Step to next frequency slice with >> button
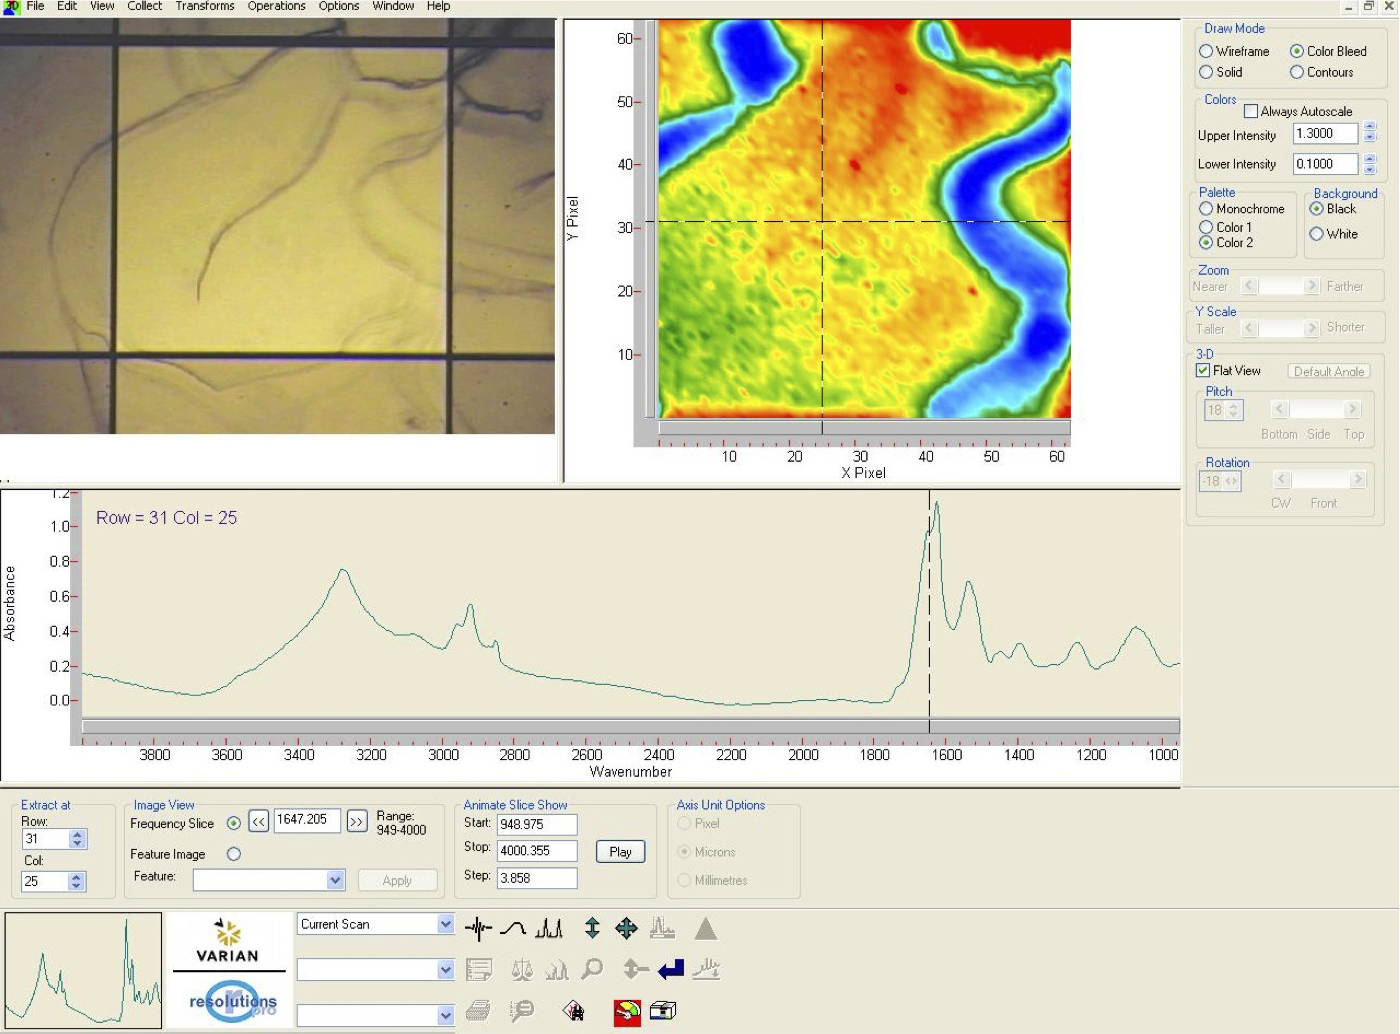The image size is (1400, 1034). coord(357,821)
